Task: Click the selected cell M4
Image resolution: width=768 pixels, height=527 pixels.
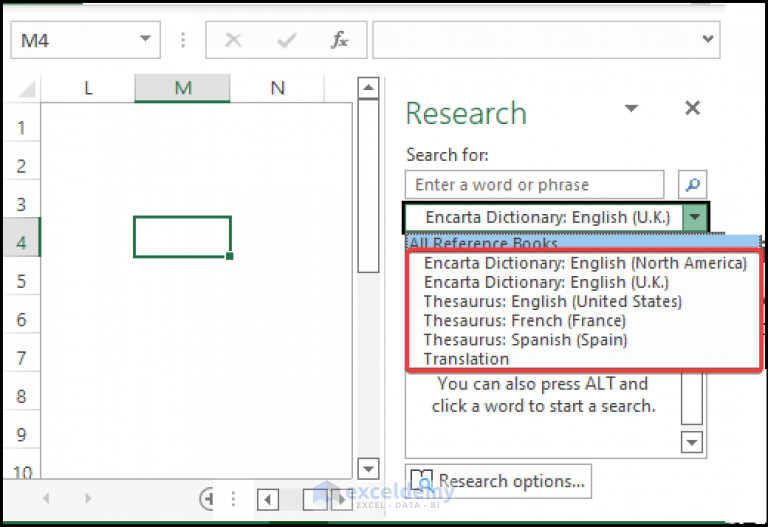Action: pyautogui.click(x=182, y=237)
